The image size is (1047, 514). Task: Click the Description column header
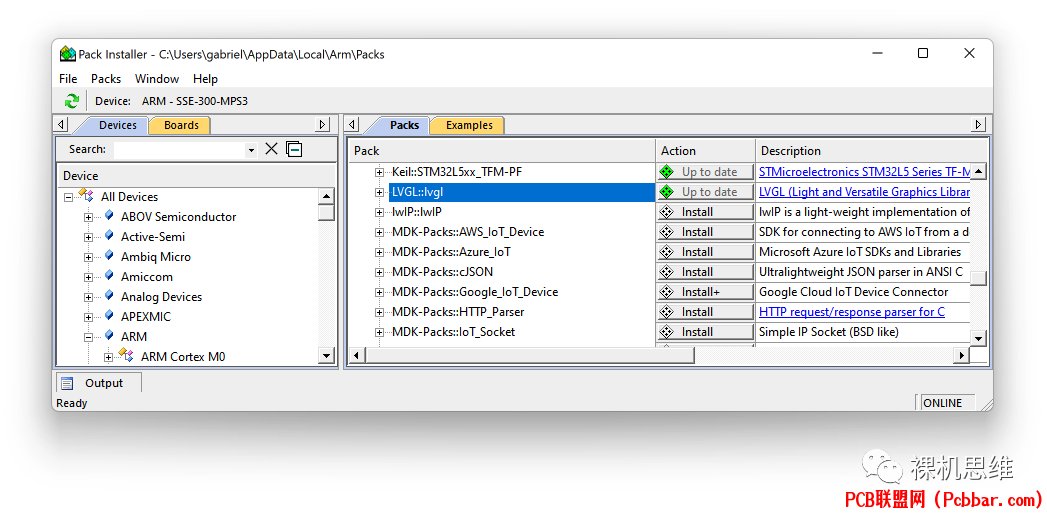pyautogui.click(x=871, y=151)
